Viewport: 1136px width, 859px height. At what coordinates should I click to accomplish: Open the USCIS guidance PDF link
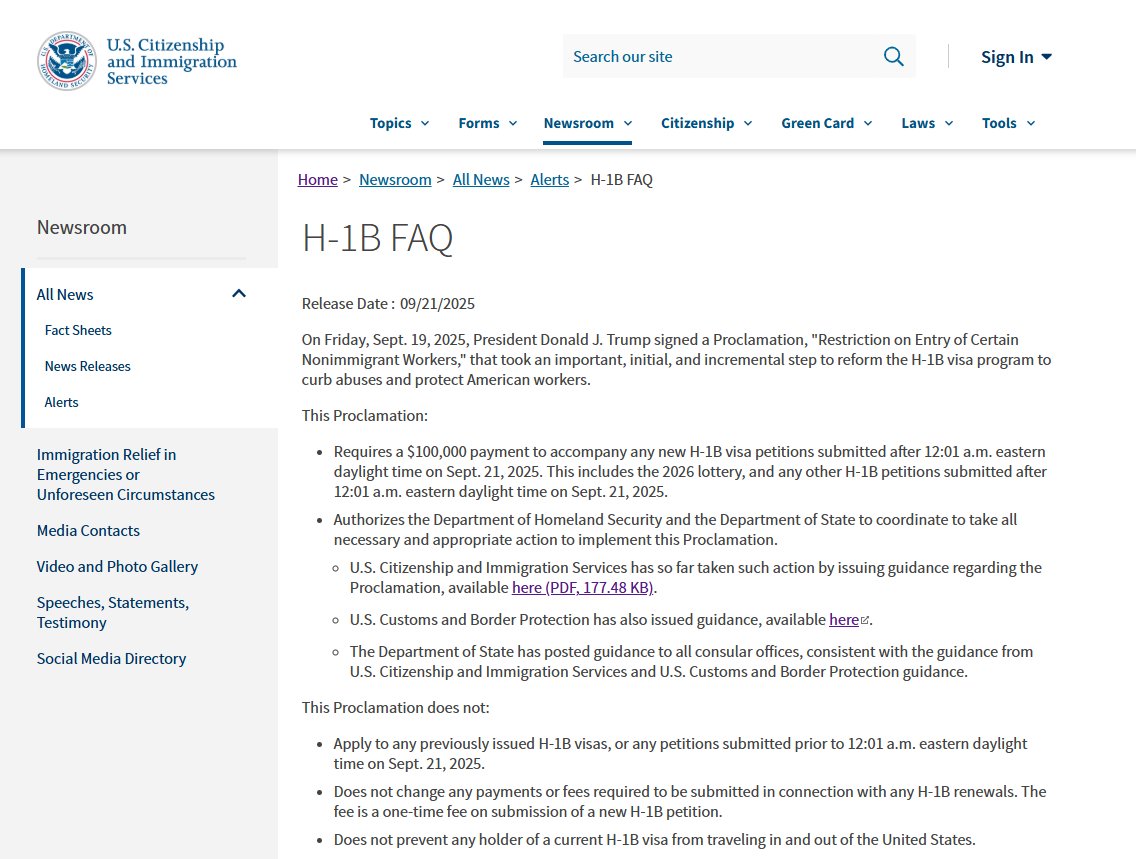[x=582, y=587]
